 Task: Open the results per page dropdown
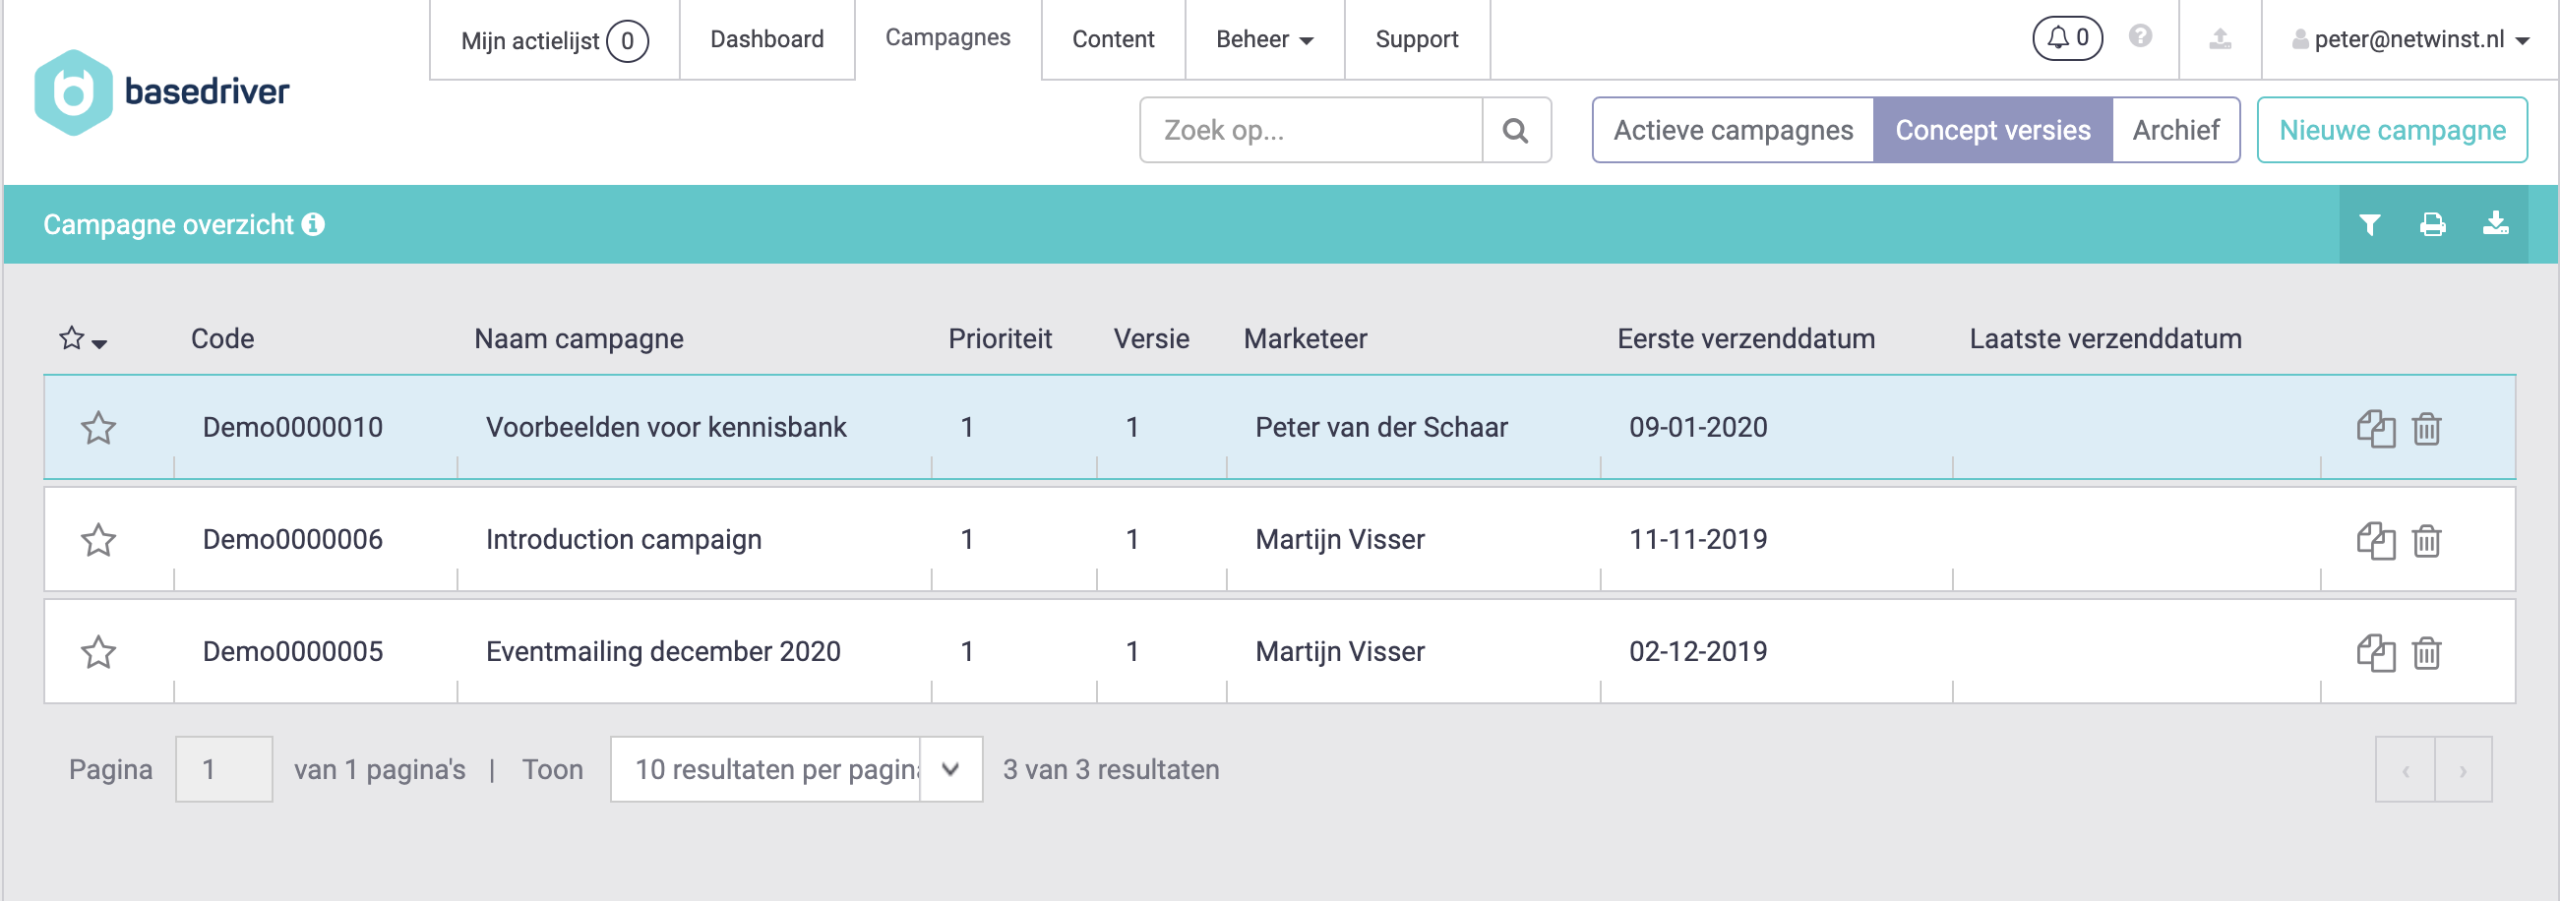click(796, 769)
